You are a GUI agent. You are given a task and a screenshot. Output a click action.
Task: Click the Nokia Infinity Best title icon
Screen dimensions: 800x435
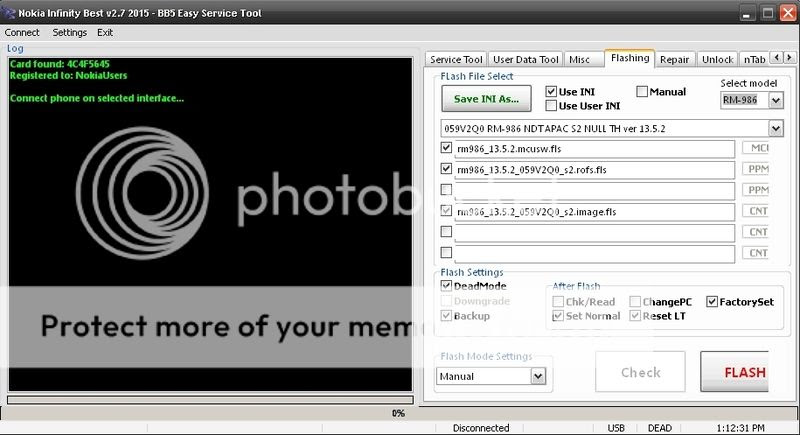point(8,12)
